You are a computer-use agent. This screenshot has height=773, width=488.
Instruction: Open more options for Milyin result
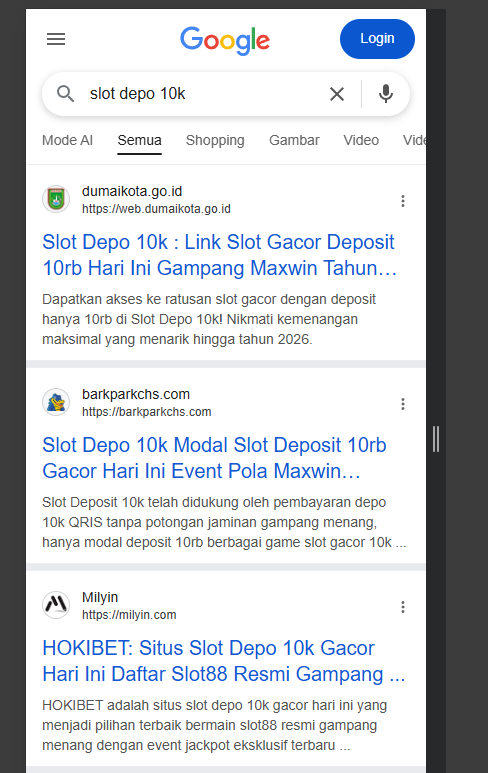click(403, 607)
